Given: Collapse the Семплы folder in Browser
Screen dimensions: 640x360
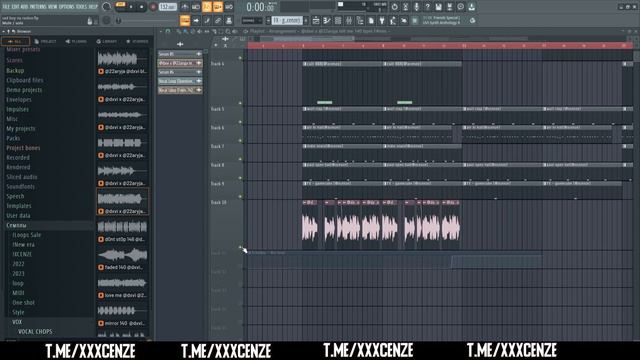Looking at the screenshot, I should [x=17, y=225].
